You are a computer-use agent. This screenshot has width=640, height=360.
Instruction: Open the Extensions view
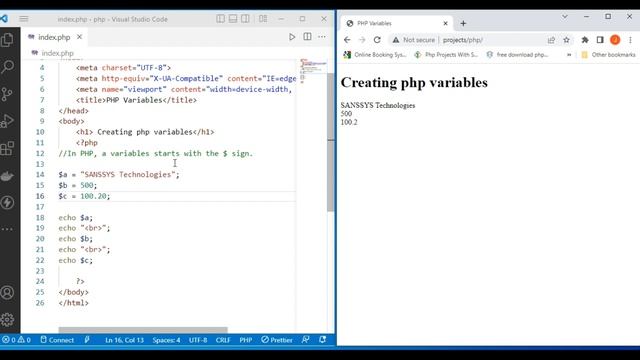click(x=7, y=148)
